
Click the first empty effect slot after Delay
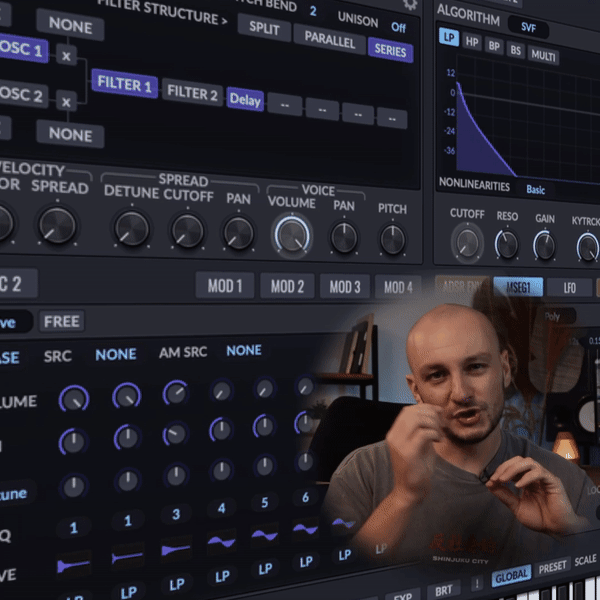coord(285,104)
